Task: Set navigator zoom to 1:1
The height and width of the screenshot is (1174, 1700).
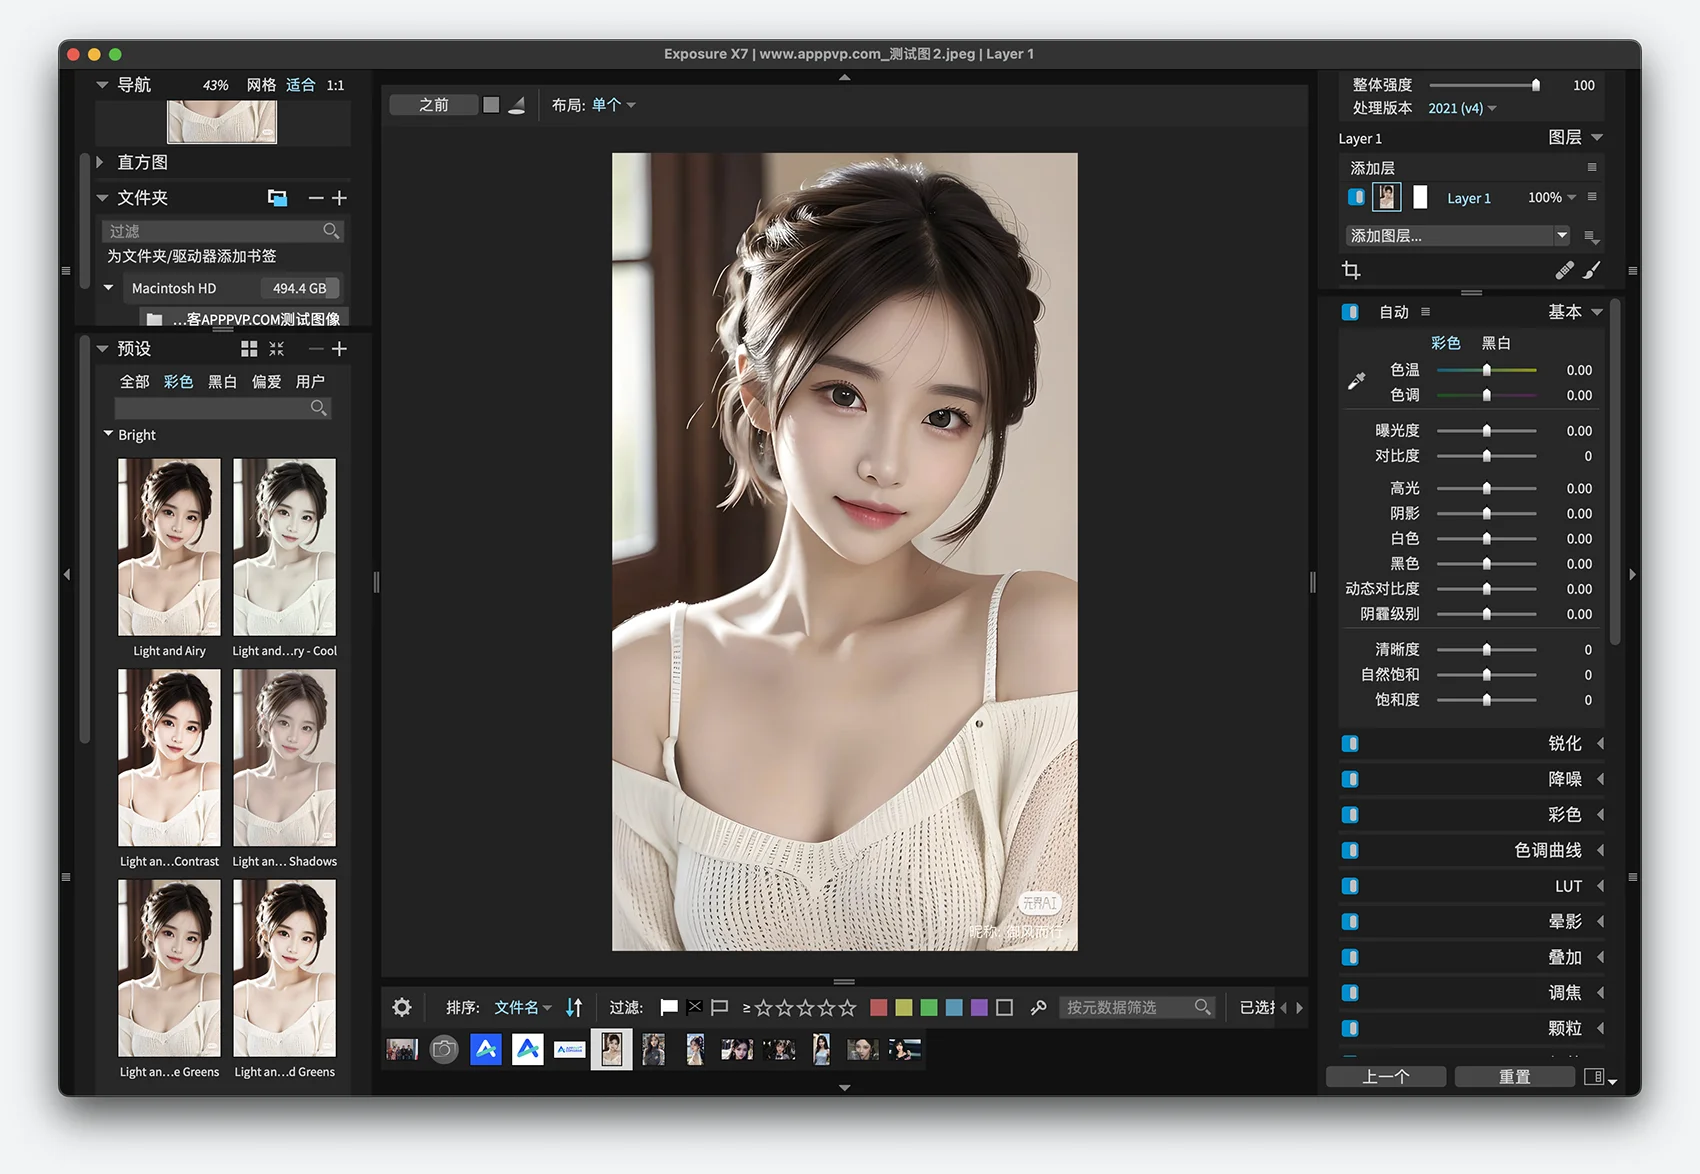Action: 335,85
